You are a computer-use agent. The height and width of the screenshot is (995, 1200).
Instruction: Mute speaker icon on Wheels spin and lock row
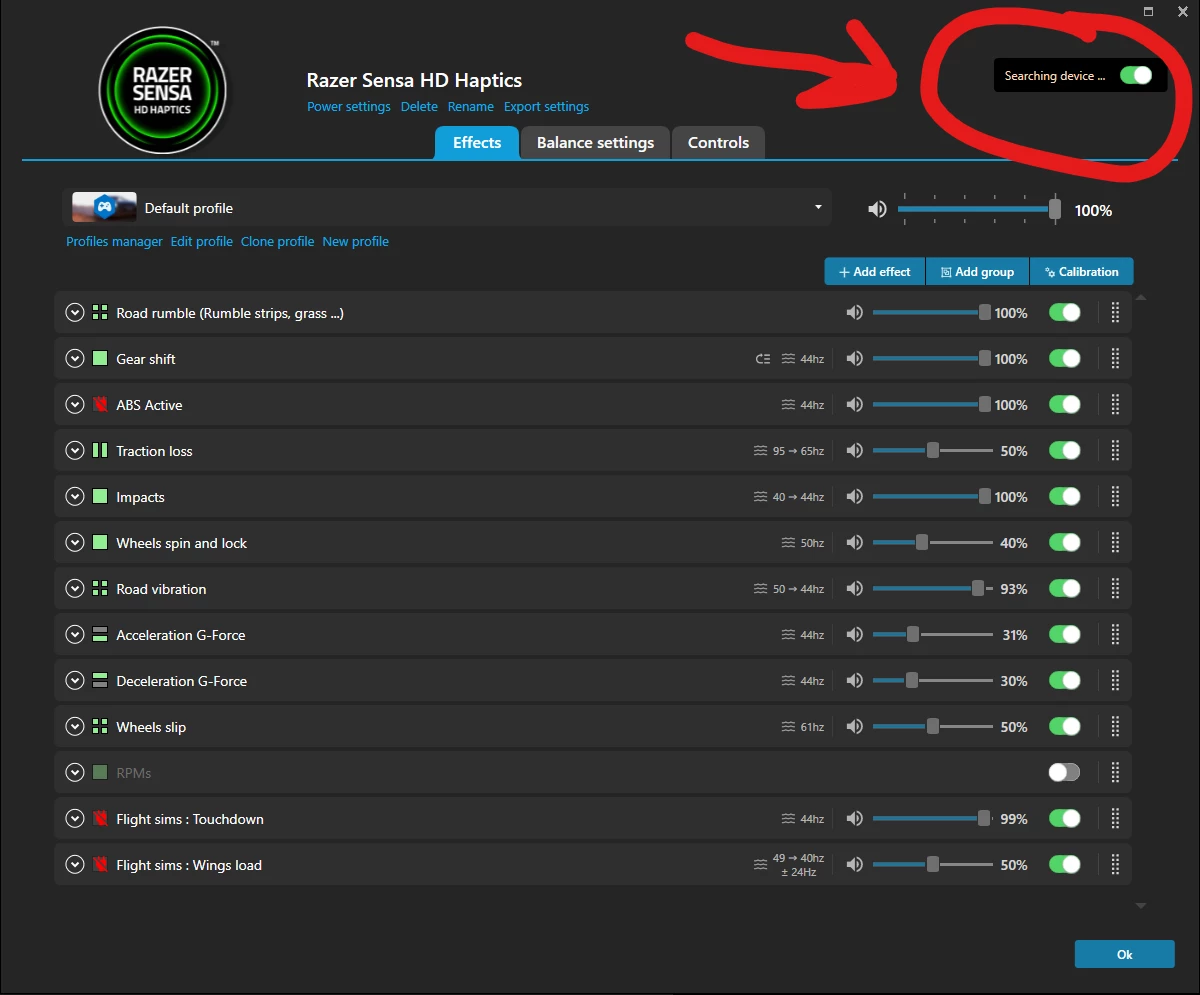click(854, 543)
